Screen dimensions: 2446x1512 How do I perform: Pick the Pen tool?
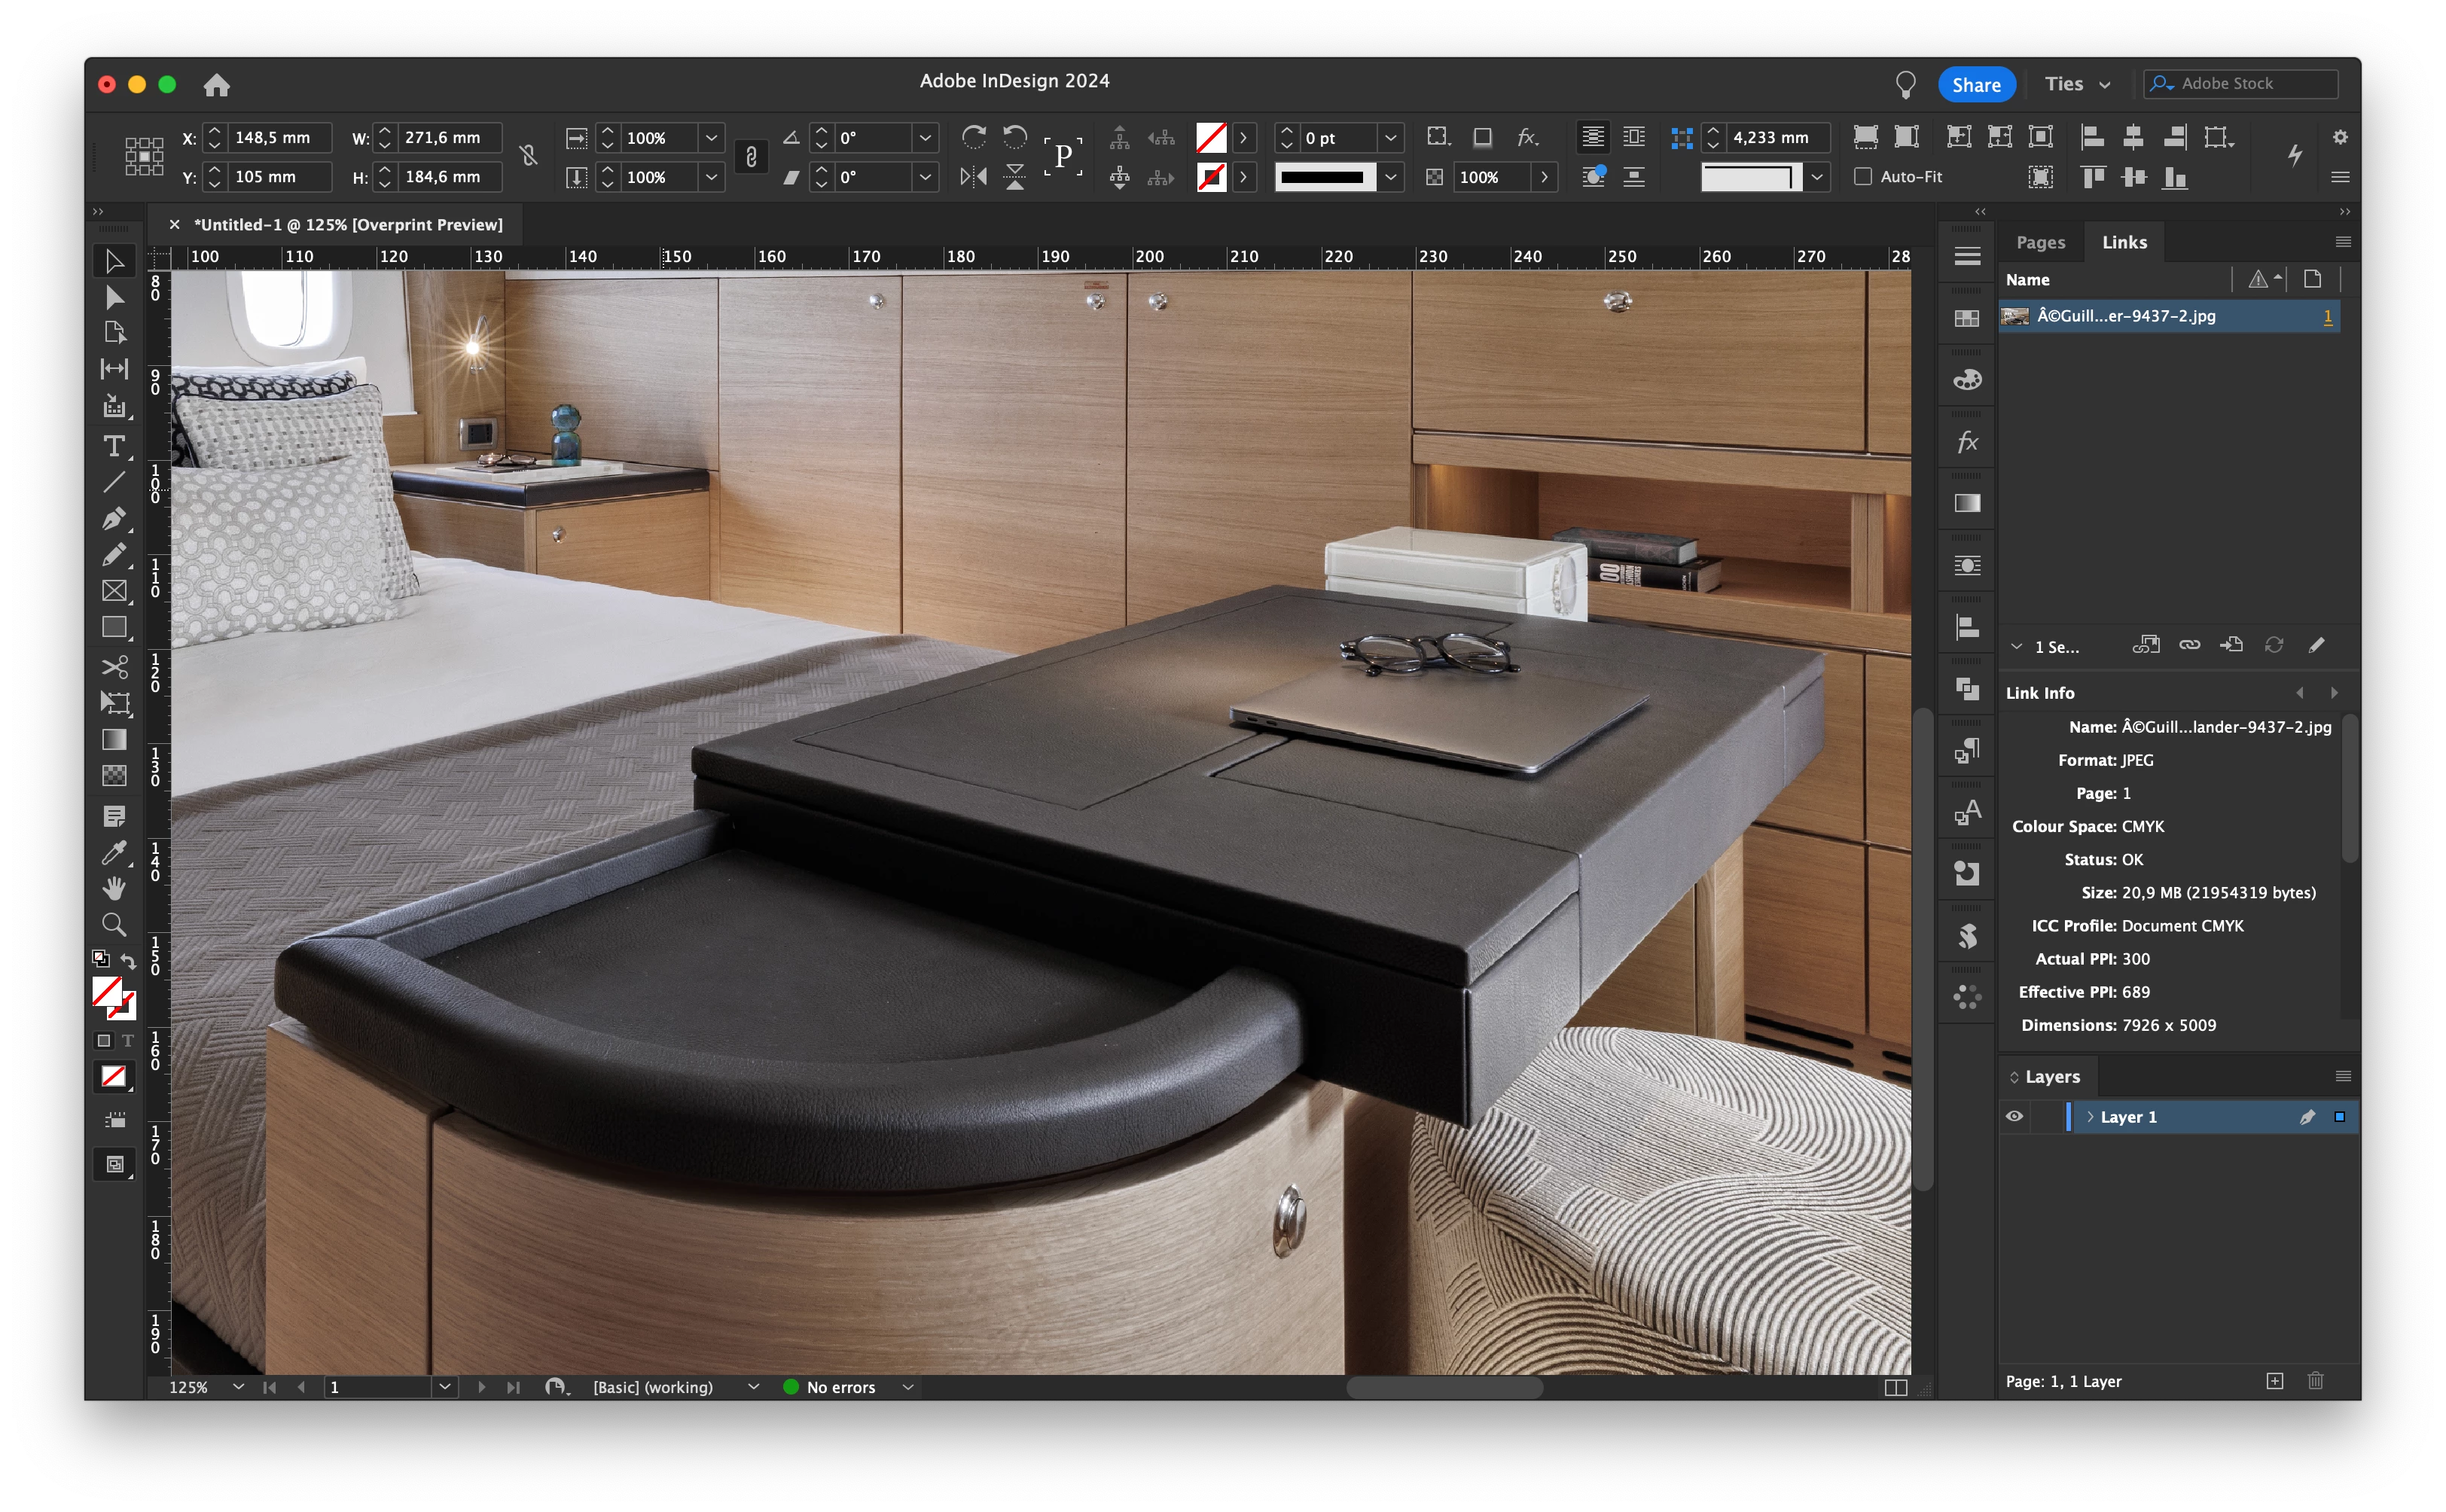coord(114,519)
